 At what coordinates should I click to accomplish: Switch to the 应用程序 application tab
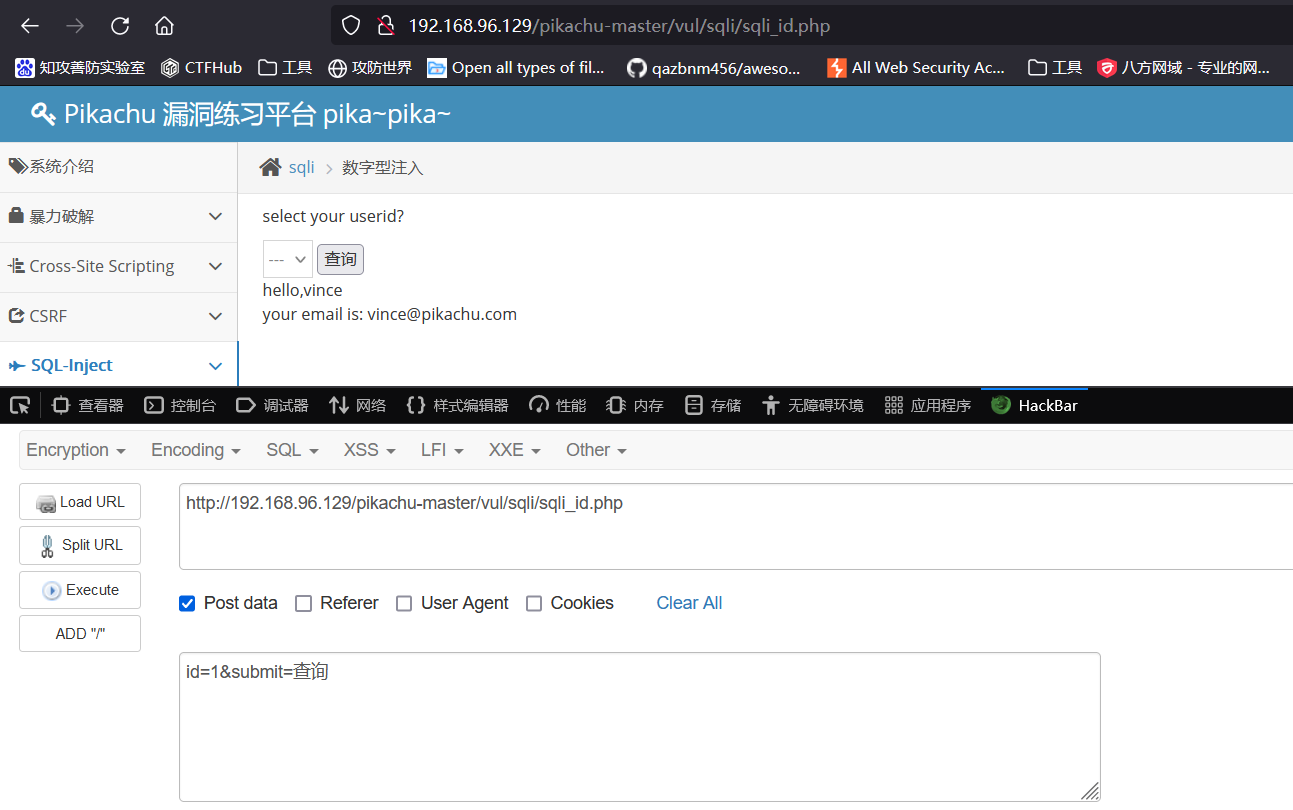tap(928, 405)
